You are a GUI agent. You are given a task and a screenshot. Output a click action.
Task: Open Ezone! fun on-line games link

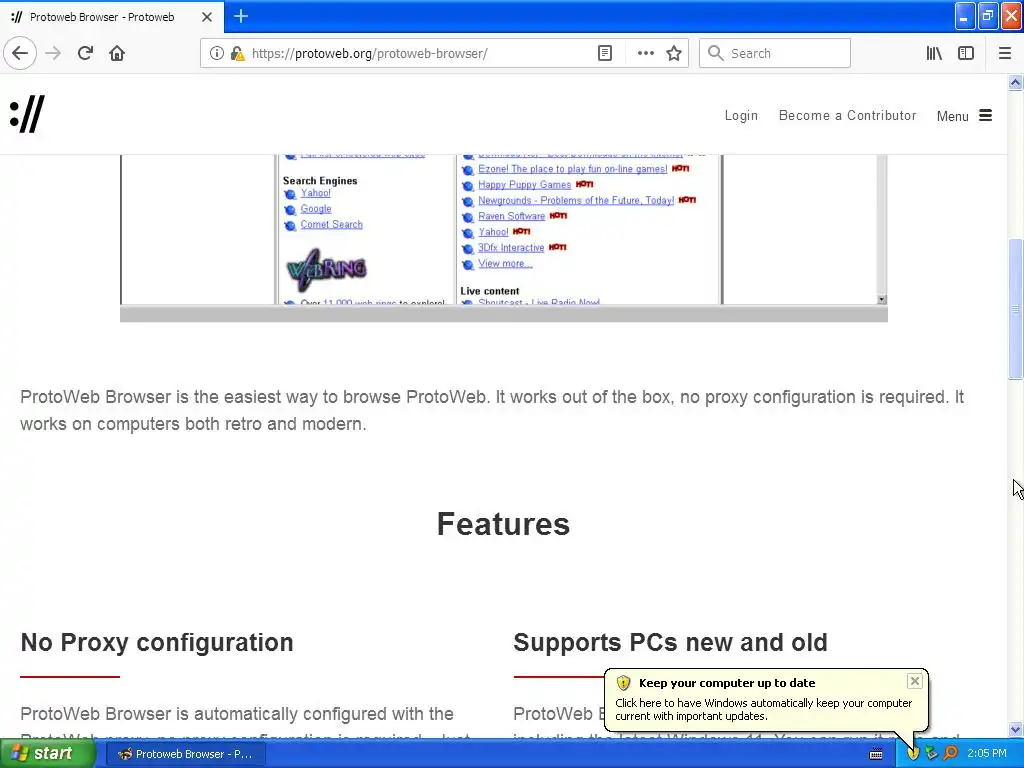pos(573,168)
